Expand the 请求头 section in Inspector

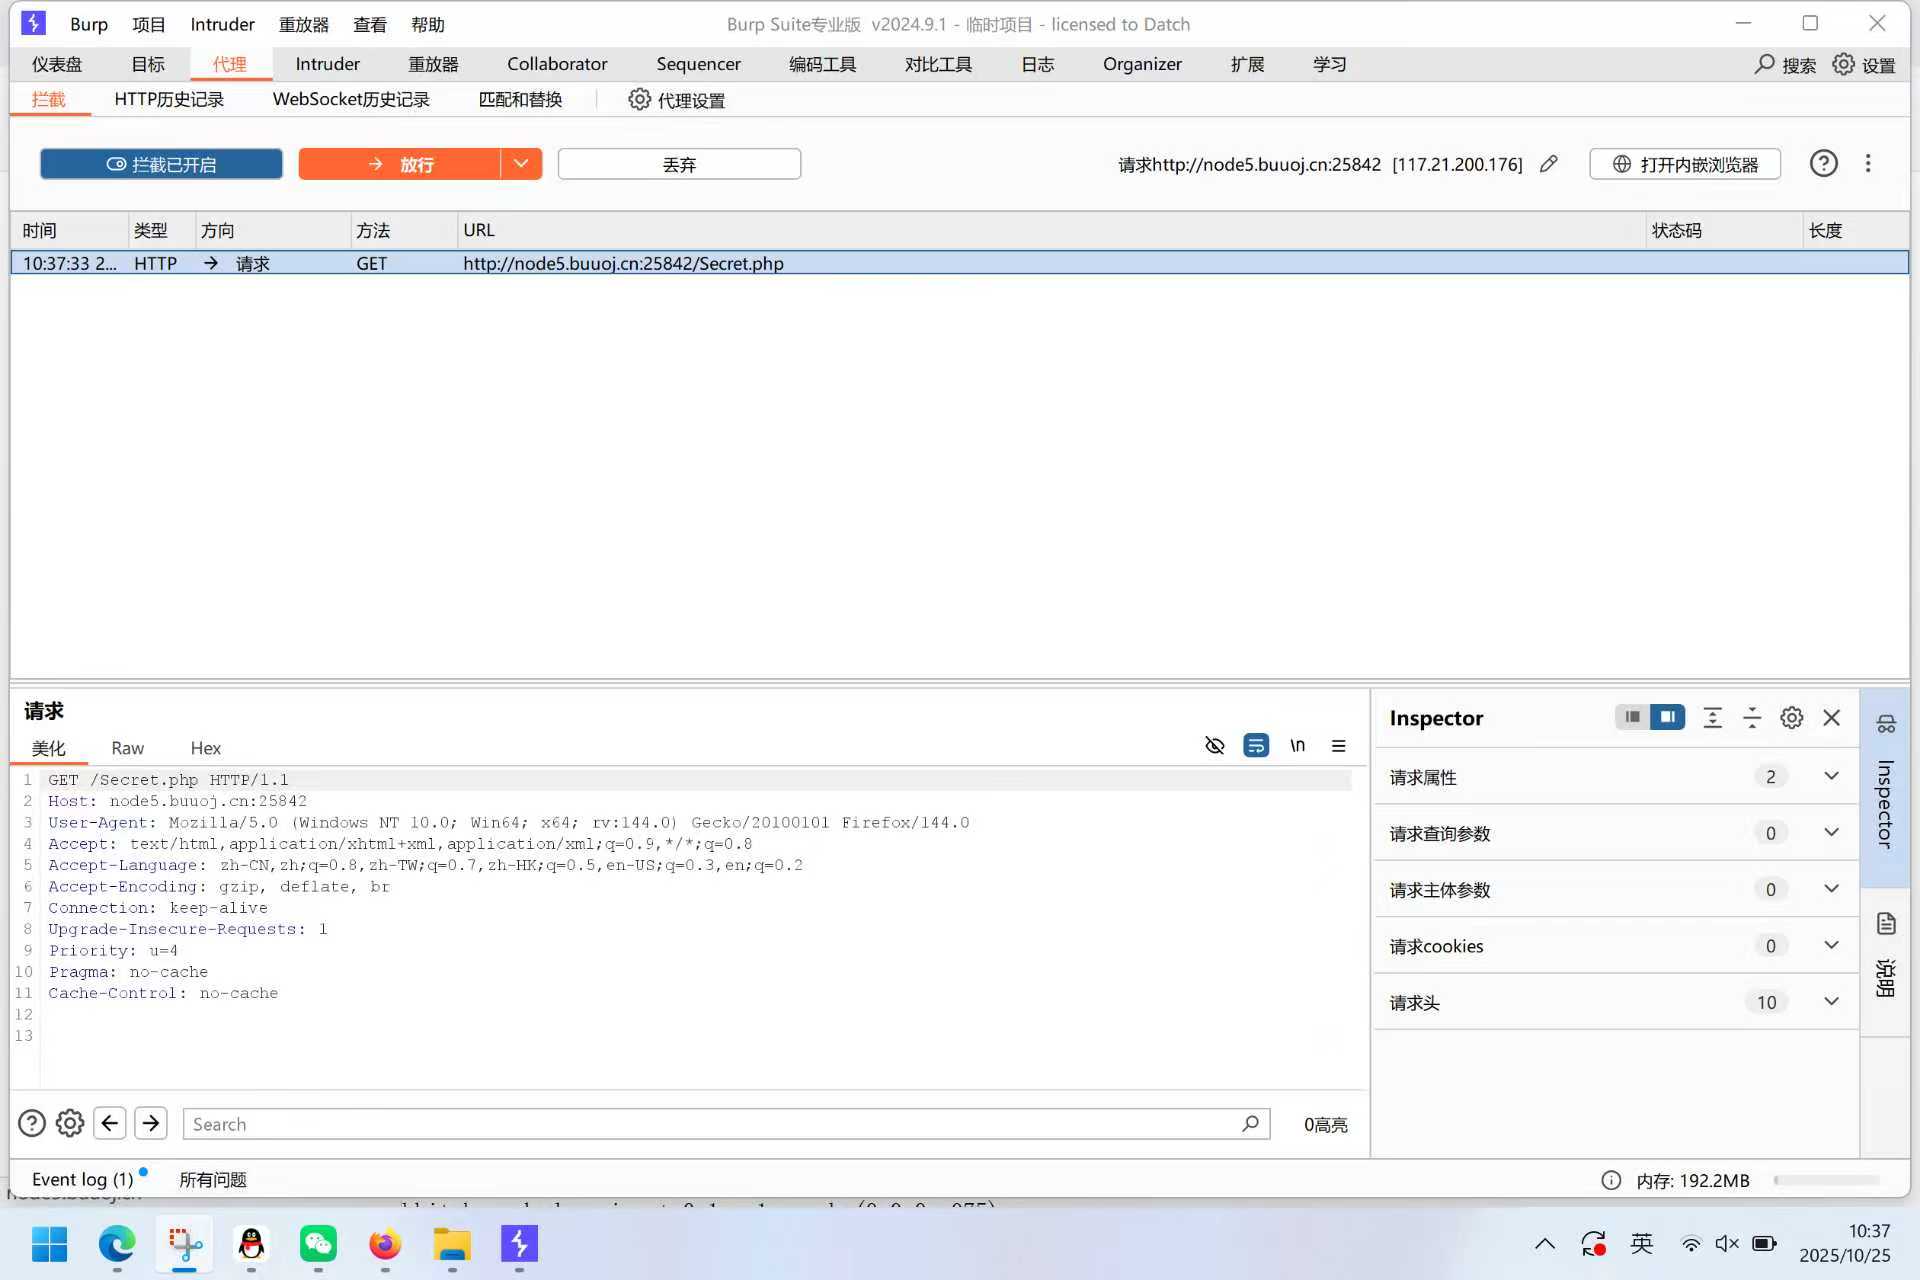point(1830,1001)
